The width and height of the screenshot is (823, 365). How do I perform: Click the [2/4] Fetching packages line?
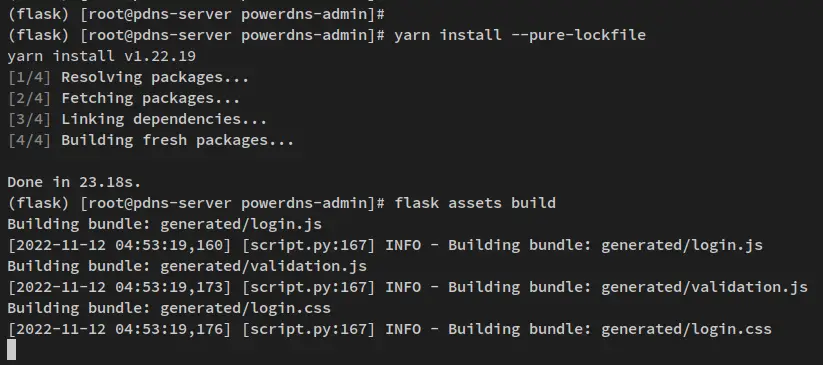coord(123,98)
